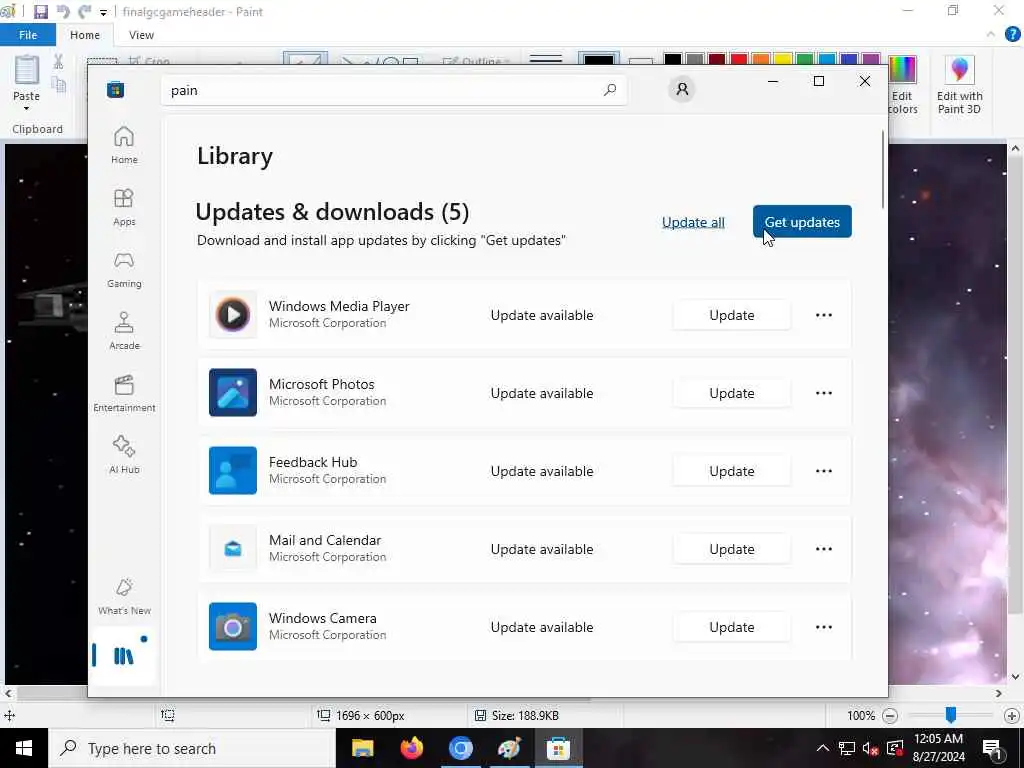Click Paste icon in Paint ribbon
1024x768 pixels.
[27, 70]
